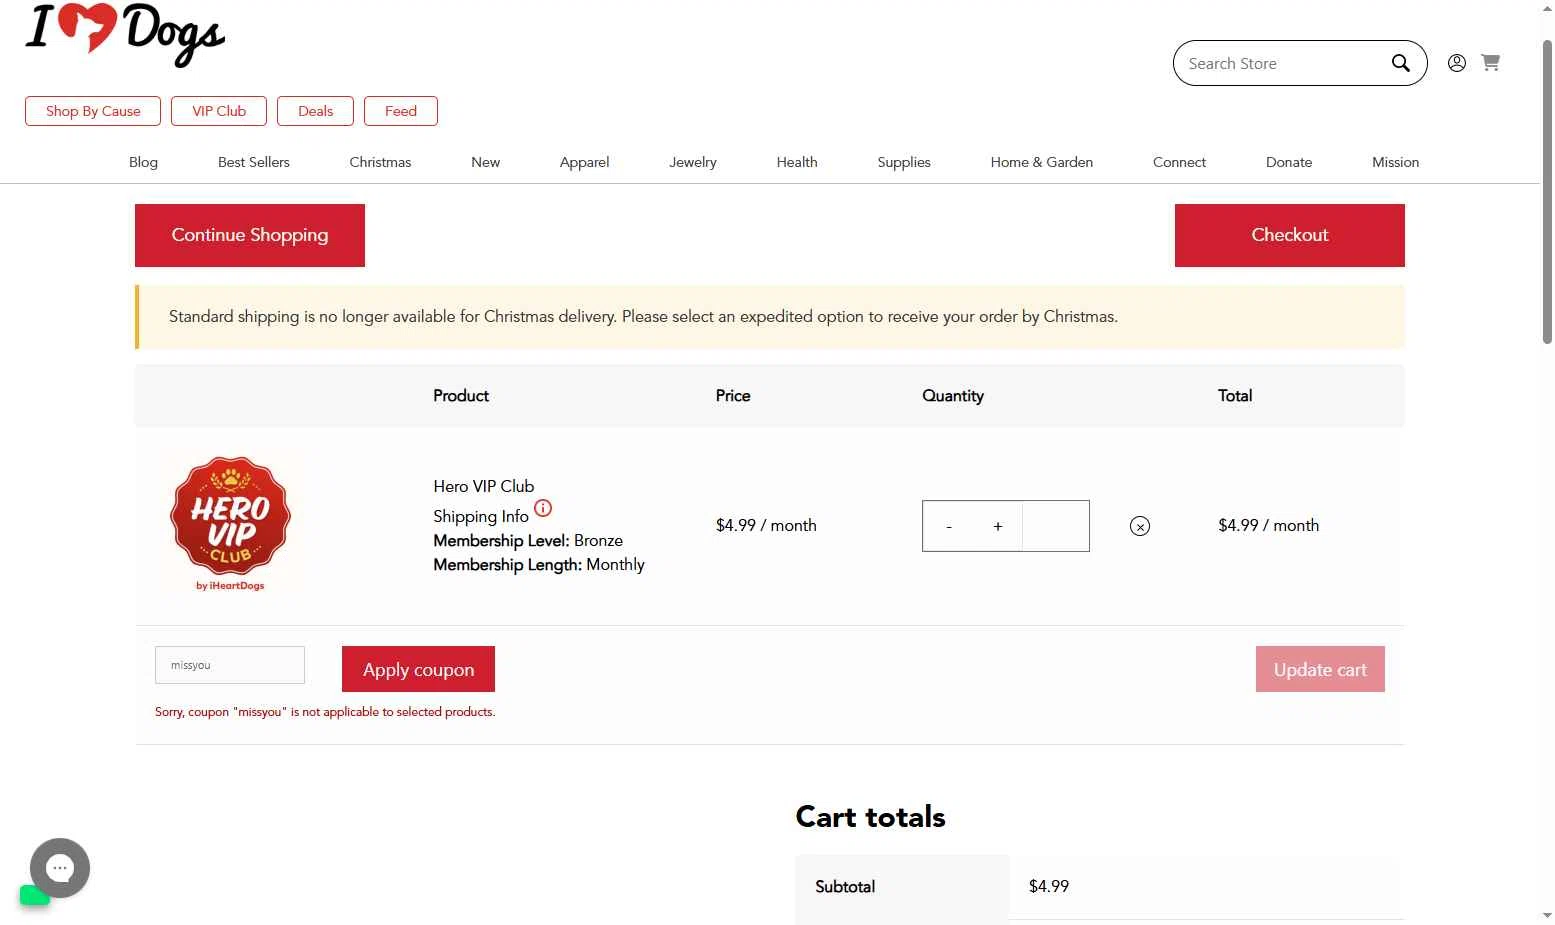Image resolution: width=1555 pixels, height=925 pixels.
Task: Open the Mission menu
Action: (x=1395, y=162)
